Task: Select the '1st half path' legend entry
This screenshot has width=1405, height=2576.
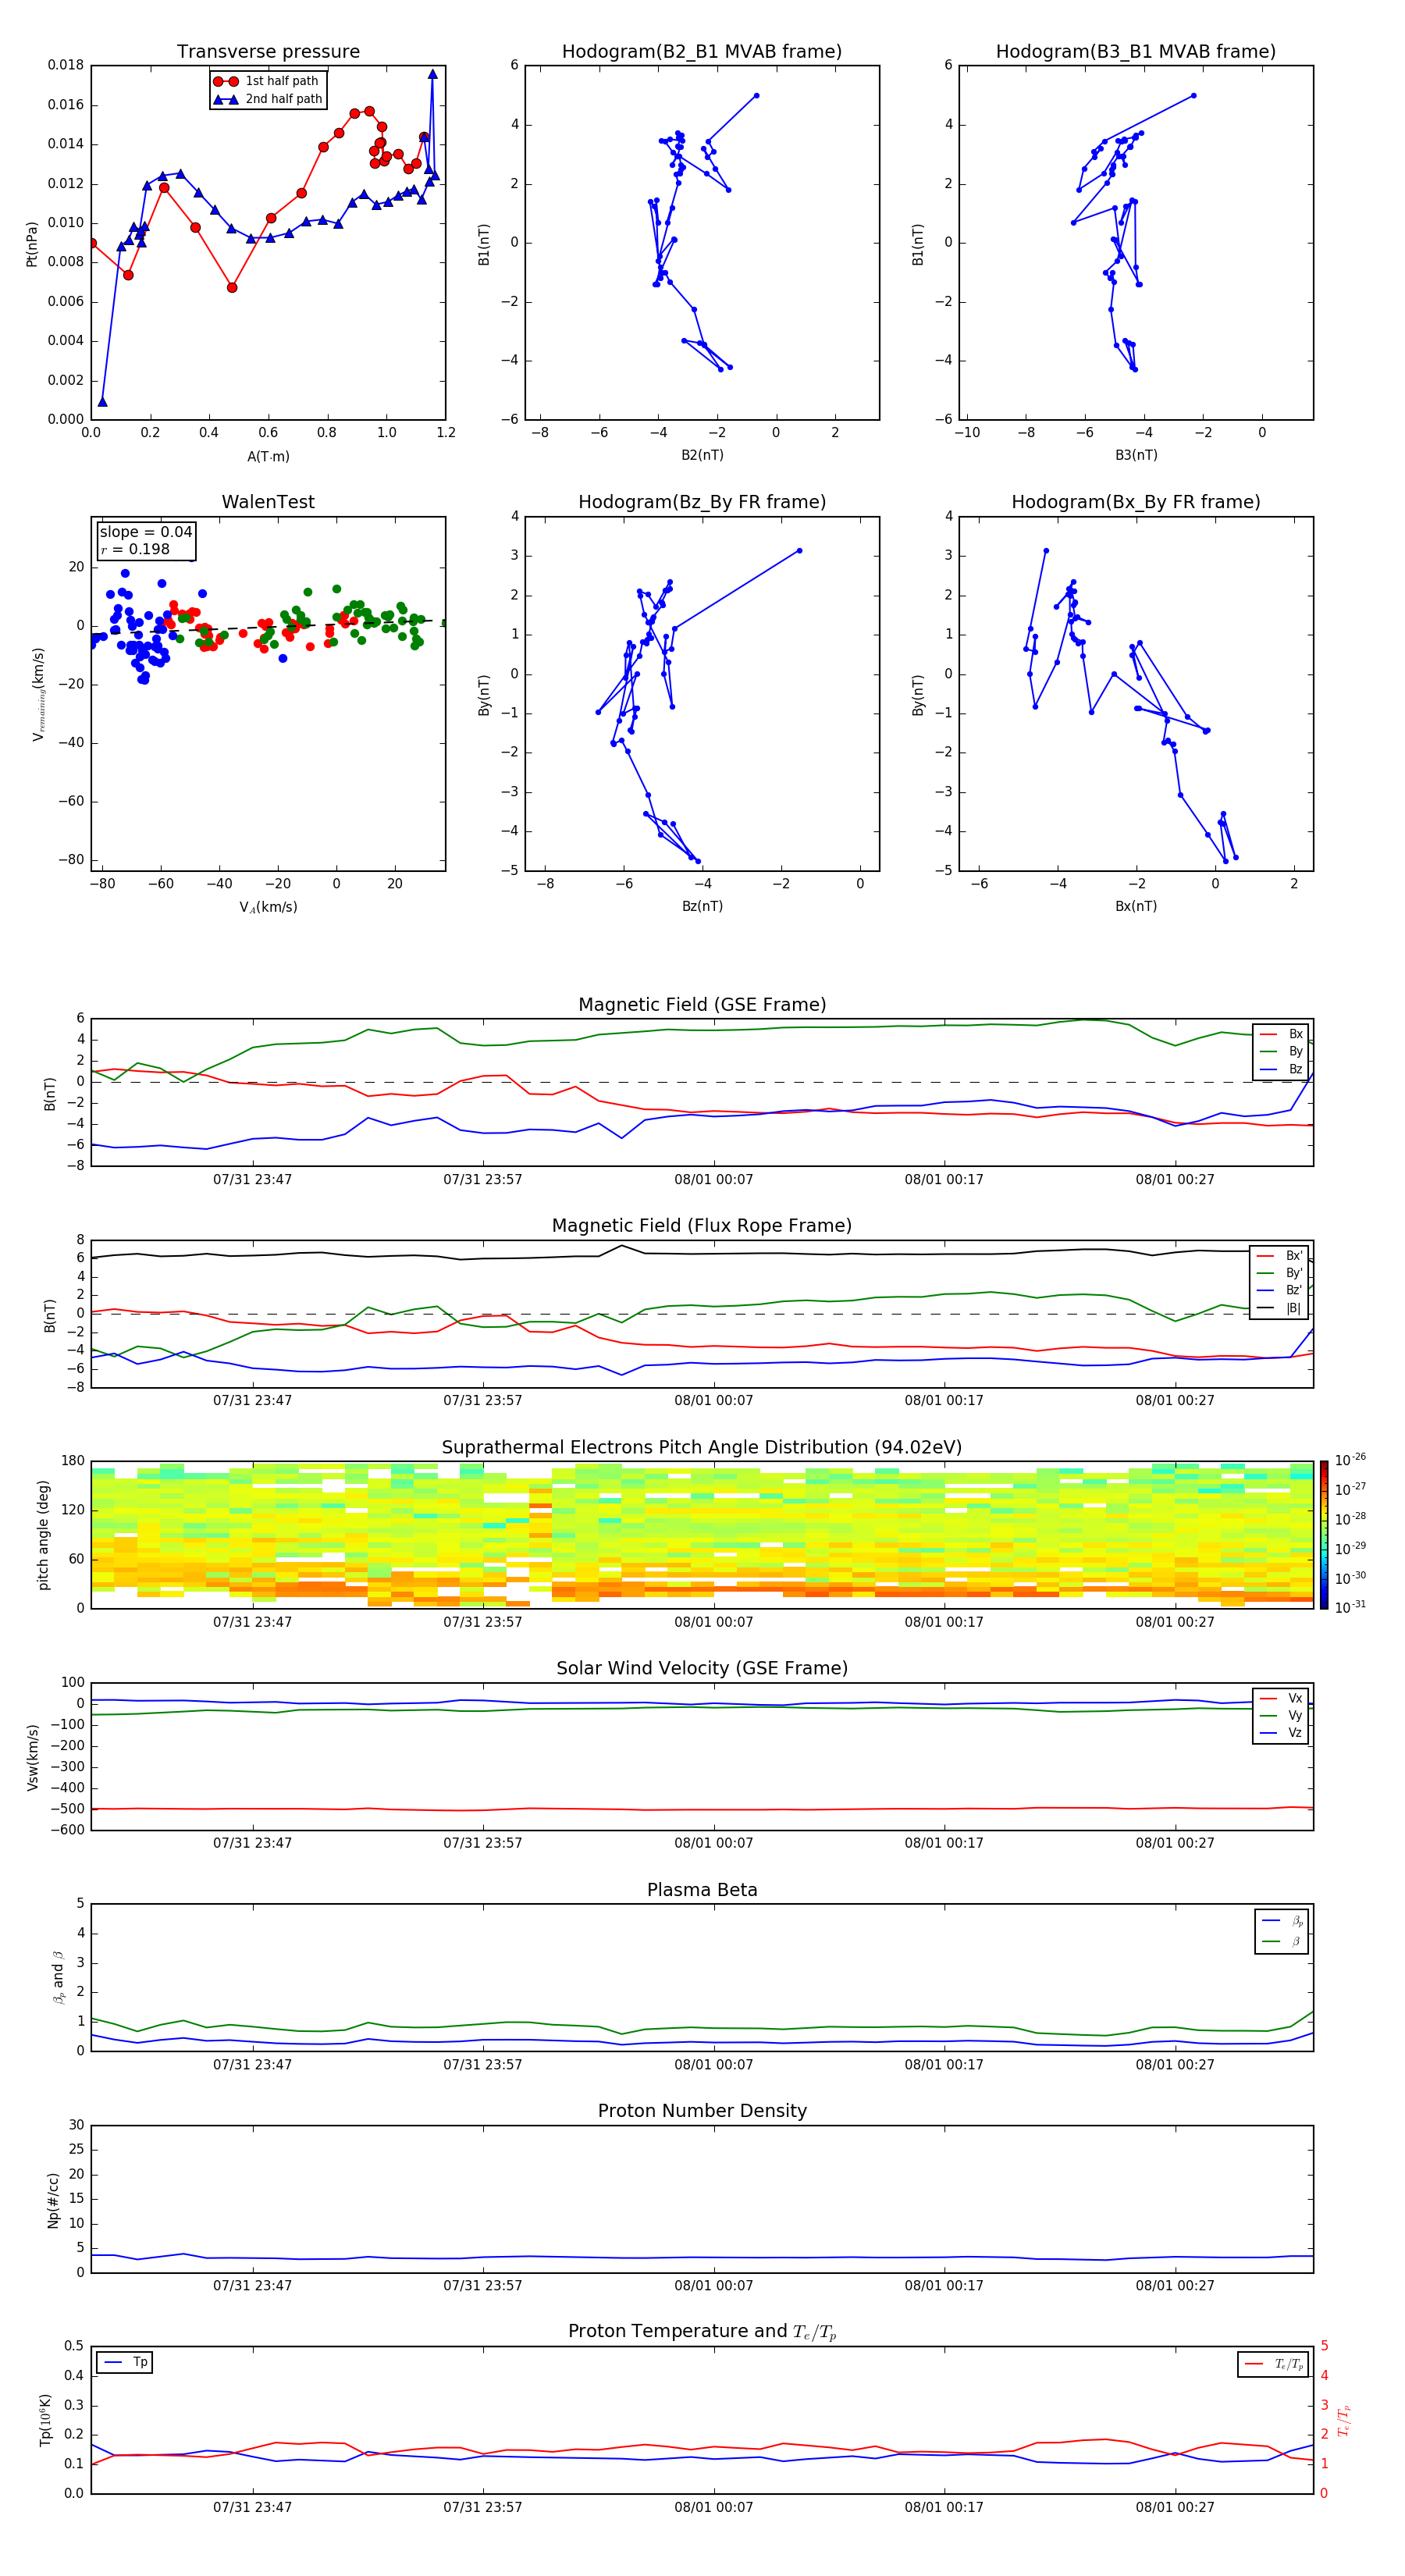Action: click(x=267, y=81)
